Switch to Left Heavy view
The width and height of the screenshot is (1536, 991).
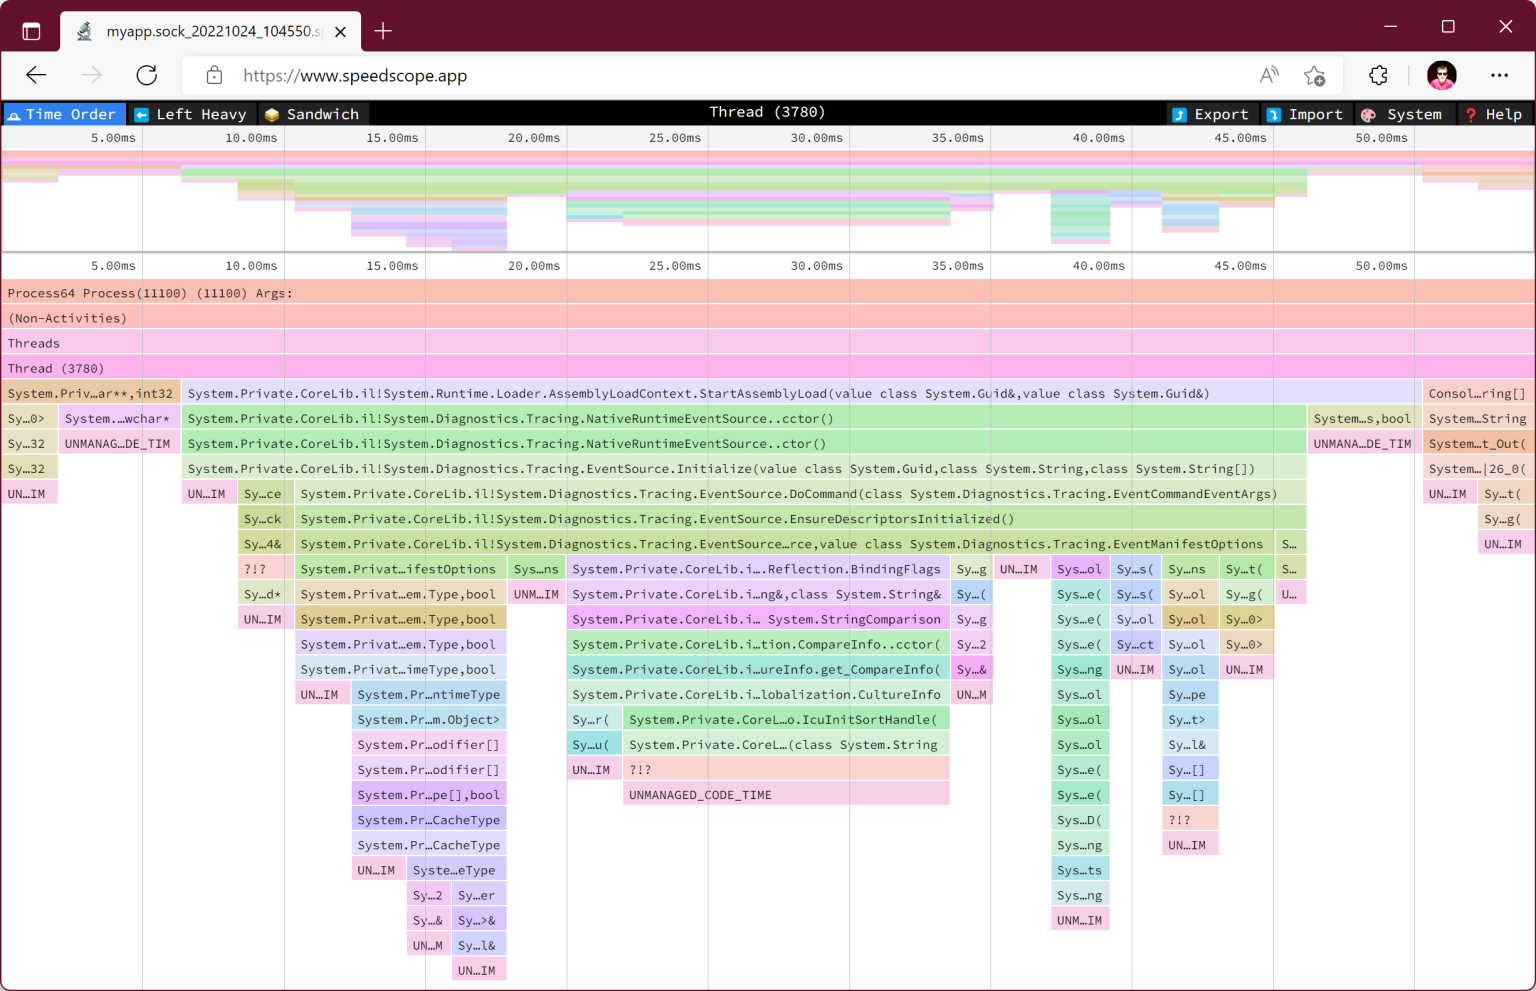coord(191,114)
